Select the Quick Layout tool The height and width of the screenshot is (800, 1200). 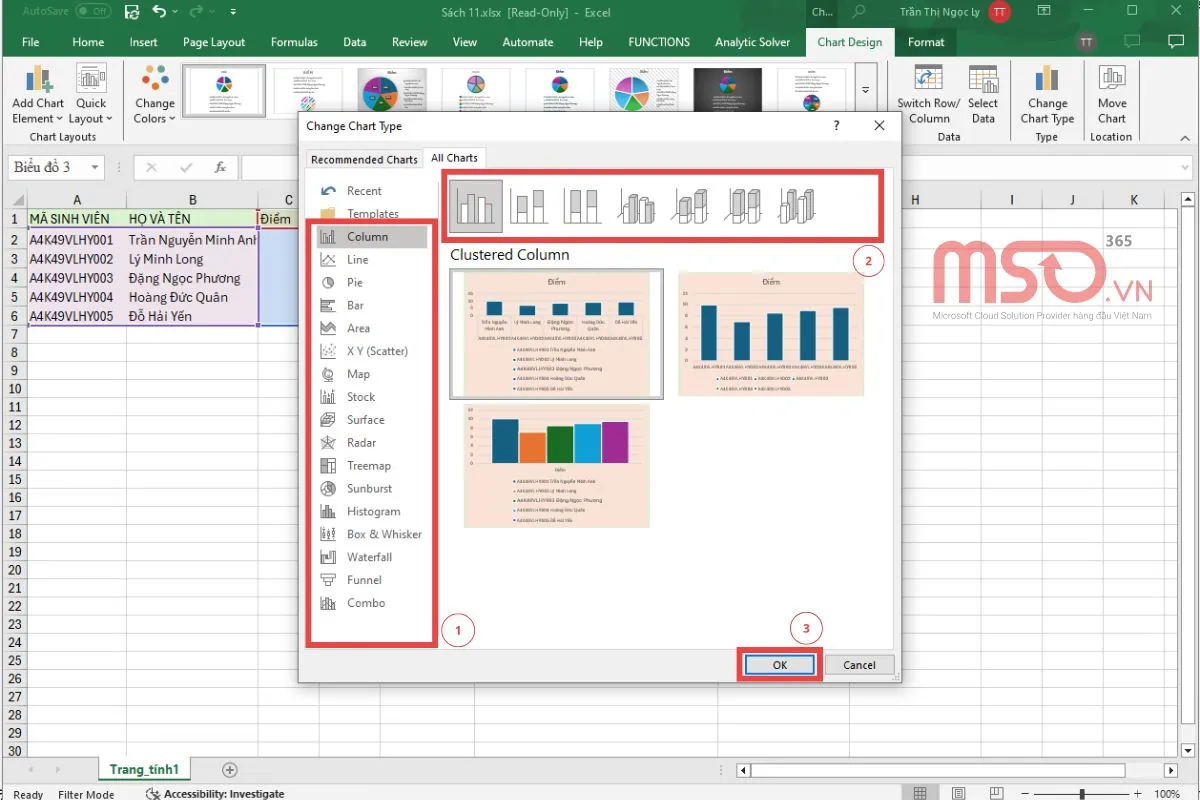coord(91,97)
